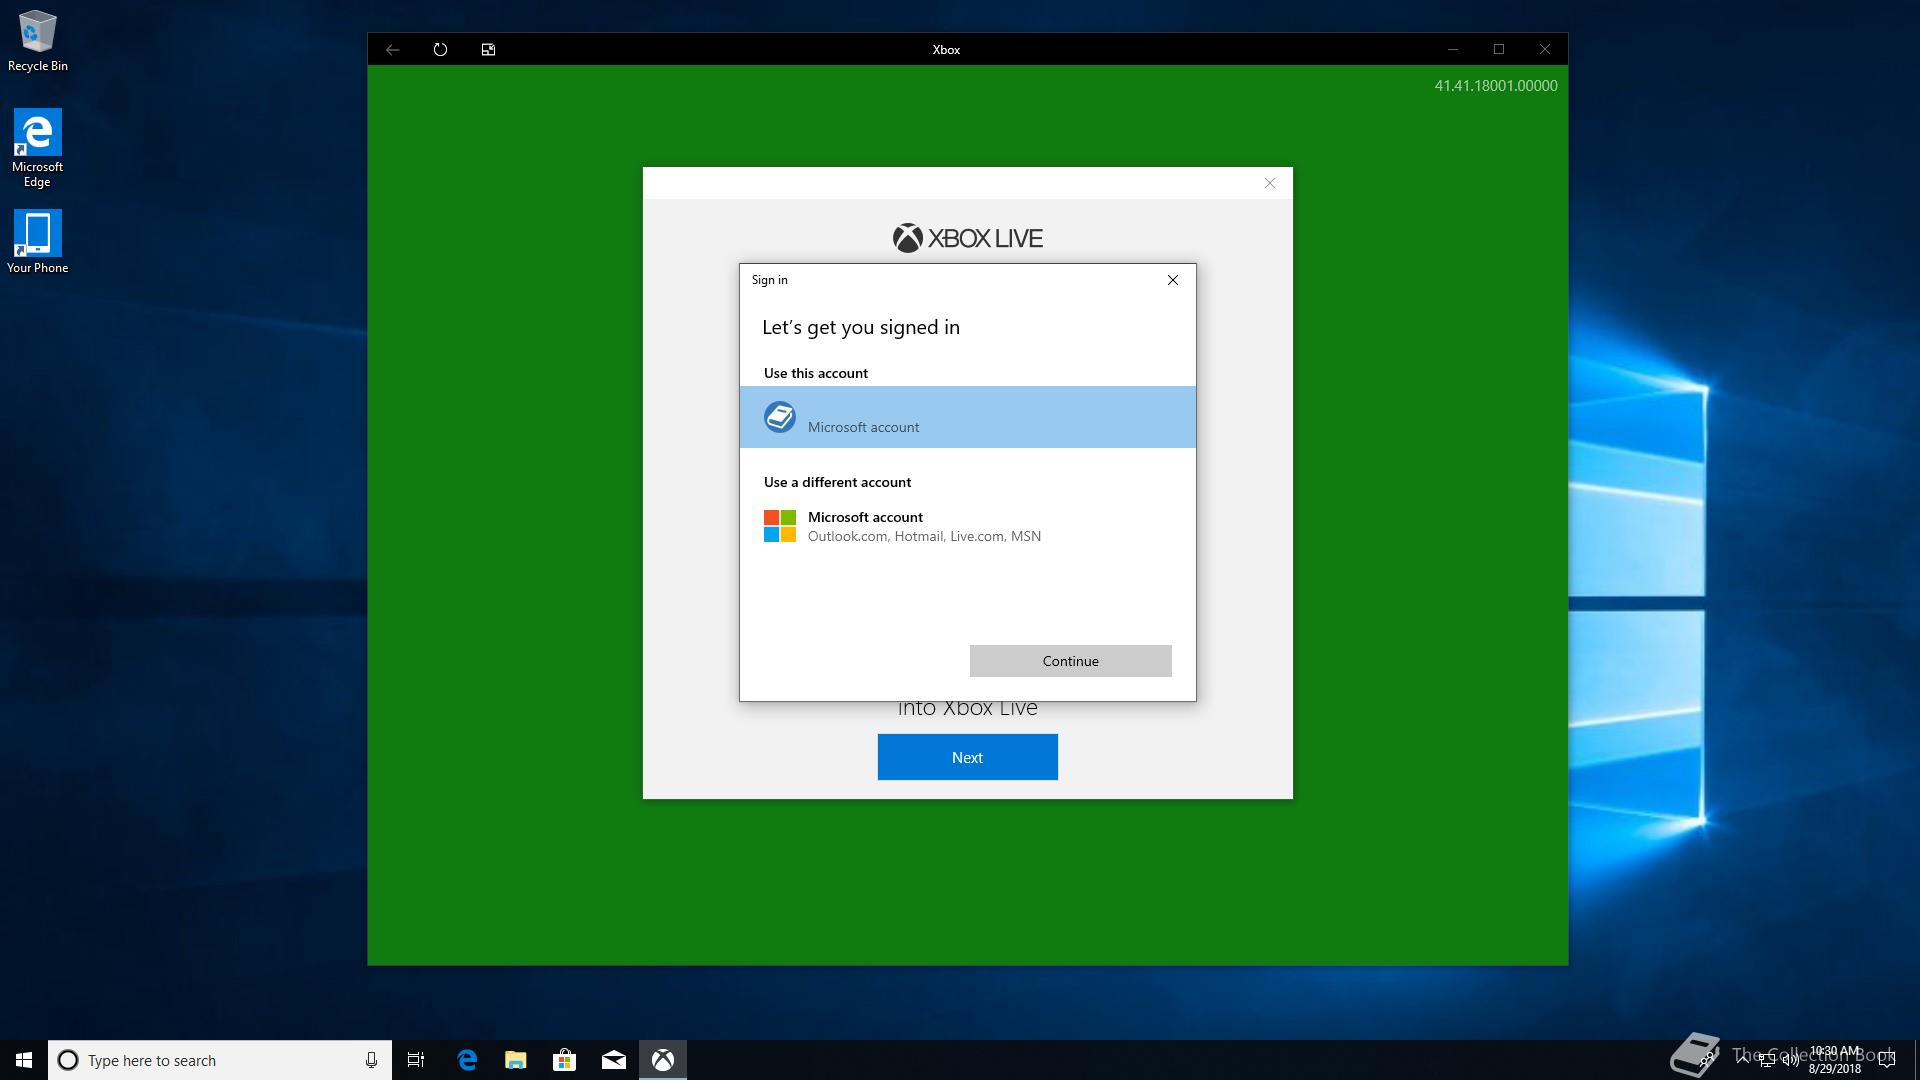
Task: Click 'Outlook.com, Hotmail, Live.com, MSN' text
Action: pyautogui.click(x=924, y=537)
